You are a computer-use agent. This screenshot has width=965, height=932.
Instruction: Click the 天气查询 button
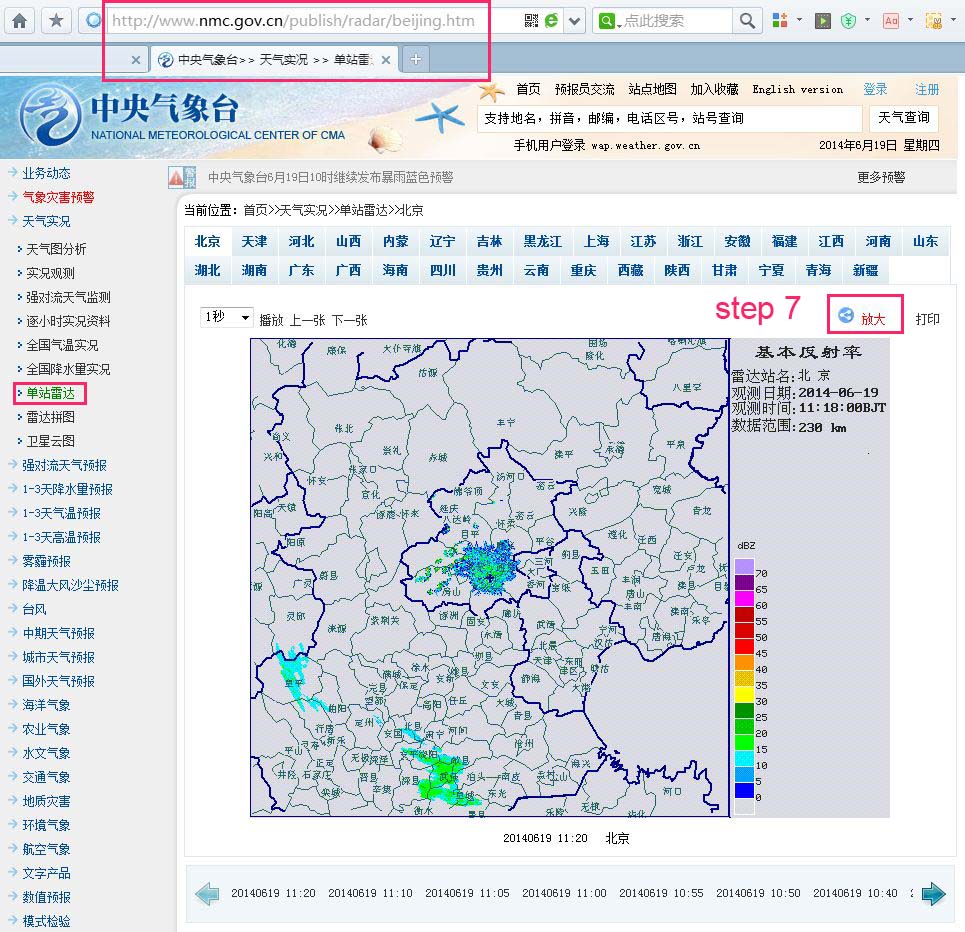click(903, 118)
